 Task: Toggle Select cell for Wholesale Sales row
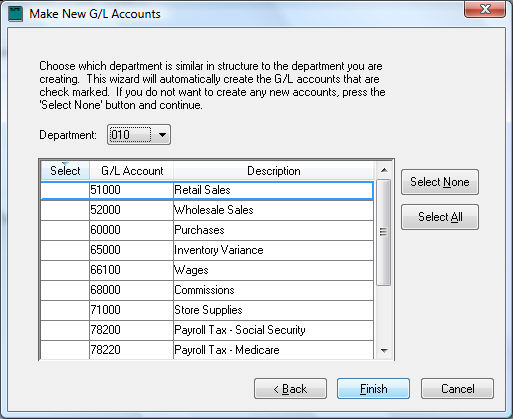click(x=65, y=210)
